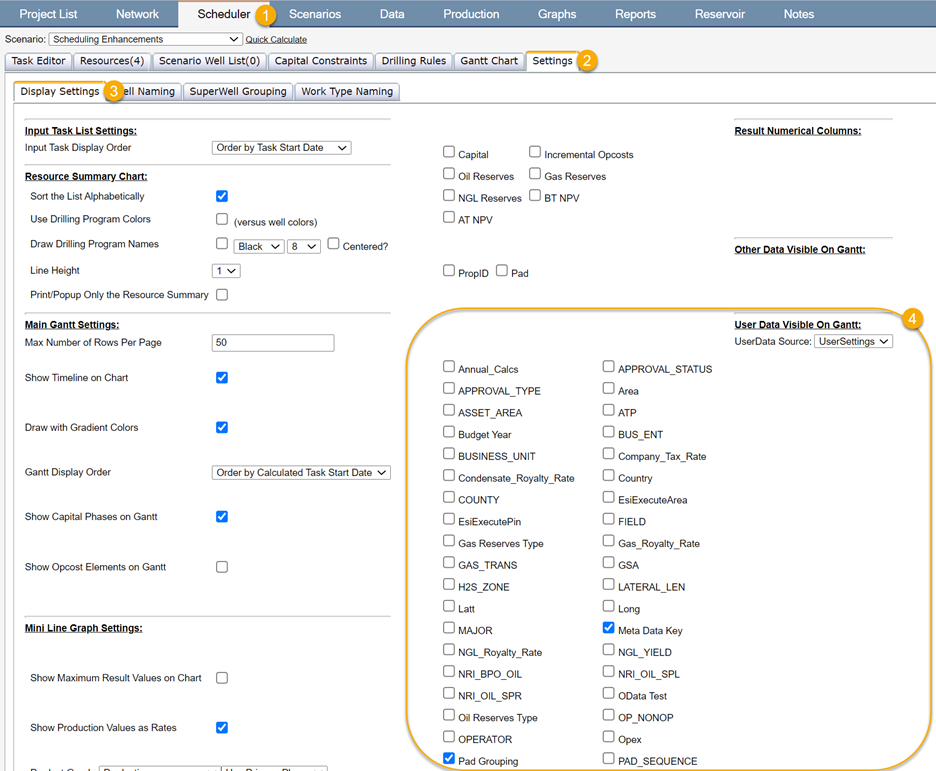Open the UserData Source dropdown

coord(852,341)
